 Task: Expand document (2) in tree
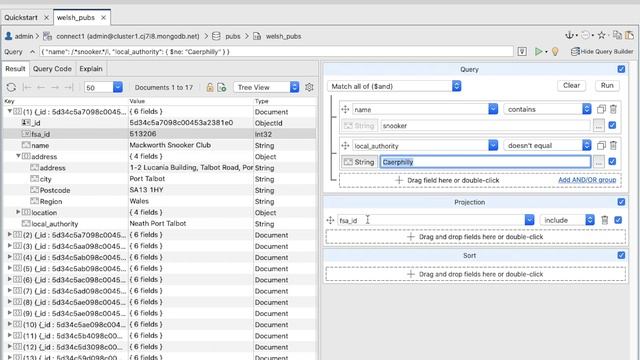[9, 235]
